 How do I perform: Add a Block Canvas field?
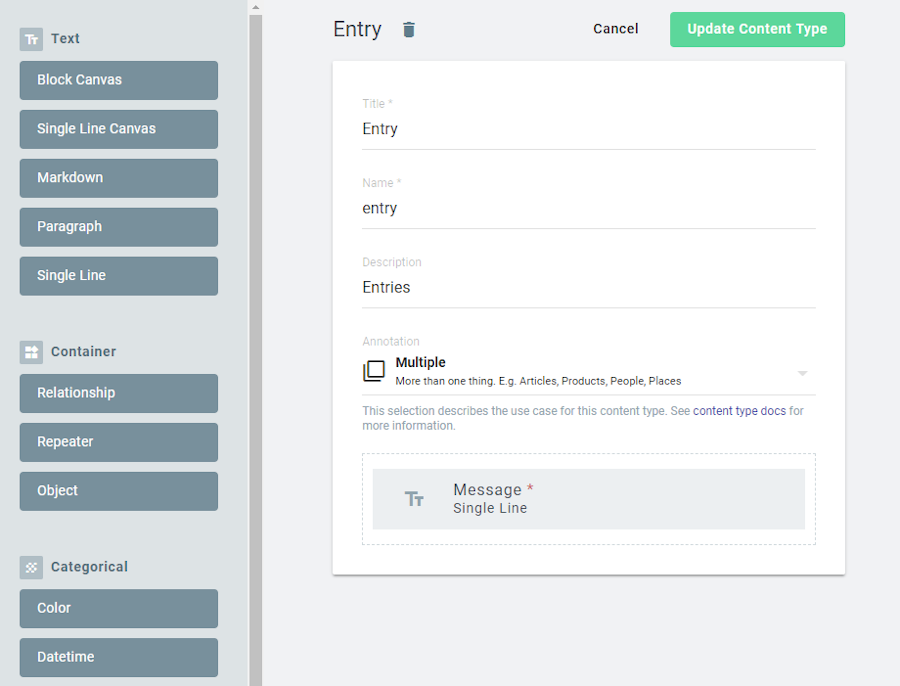119,80
